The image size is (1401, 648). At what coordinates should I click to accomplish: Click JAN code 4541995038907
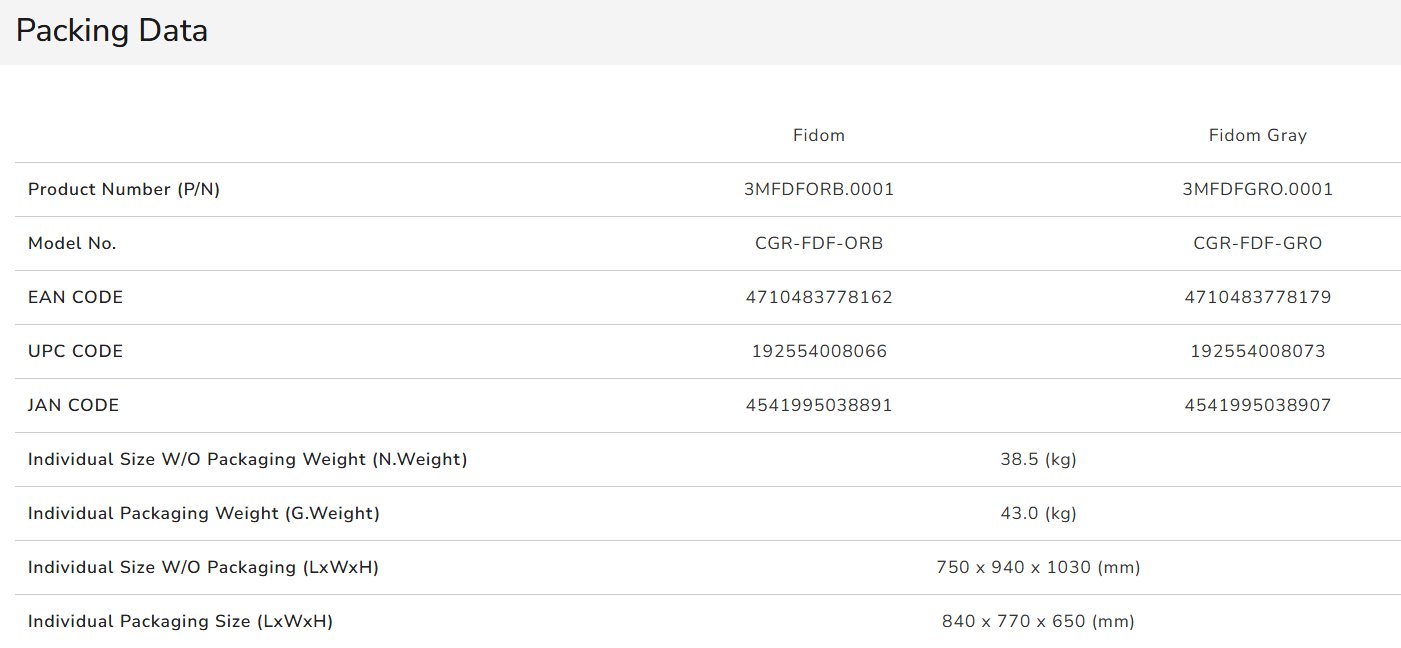[1257, 405]
